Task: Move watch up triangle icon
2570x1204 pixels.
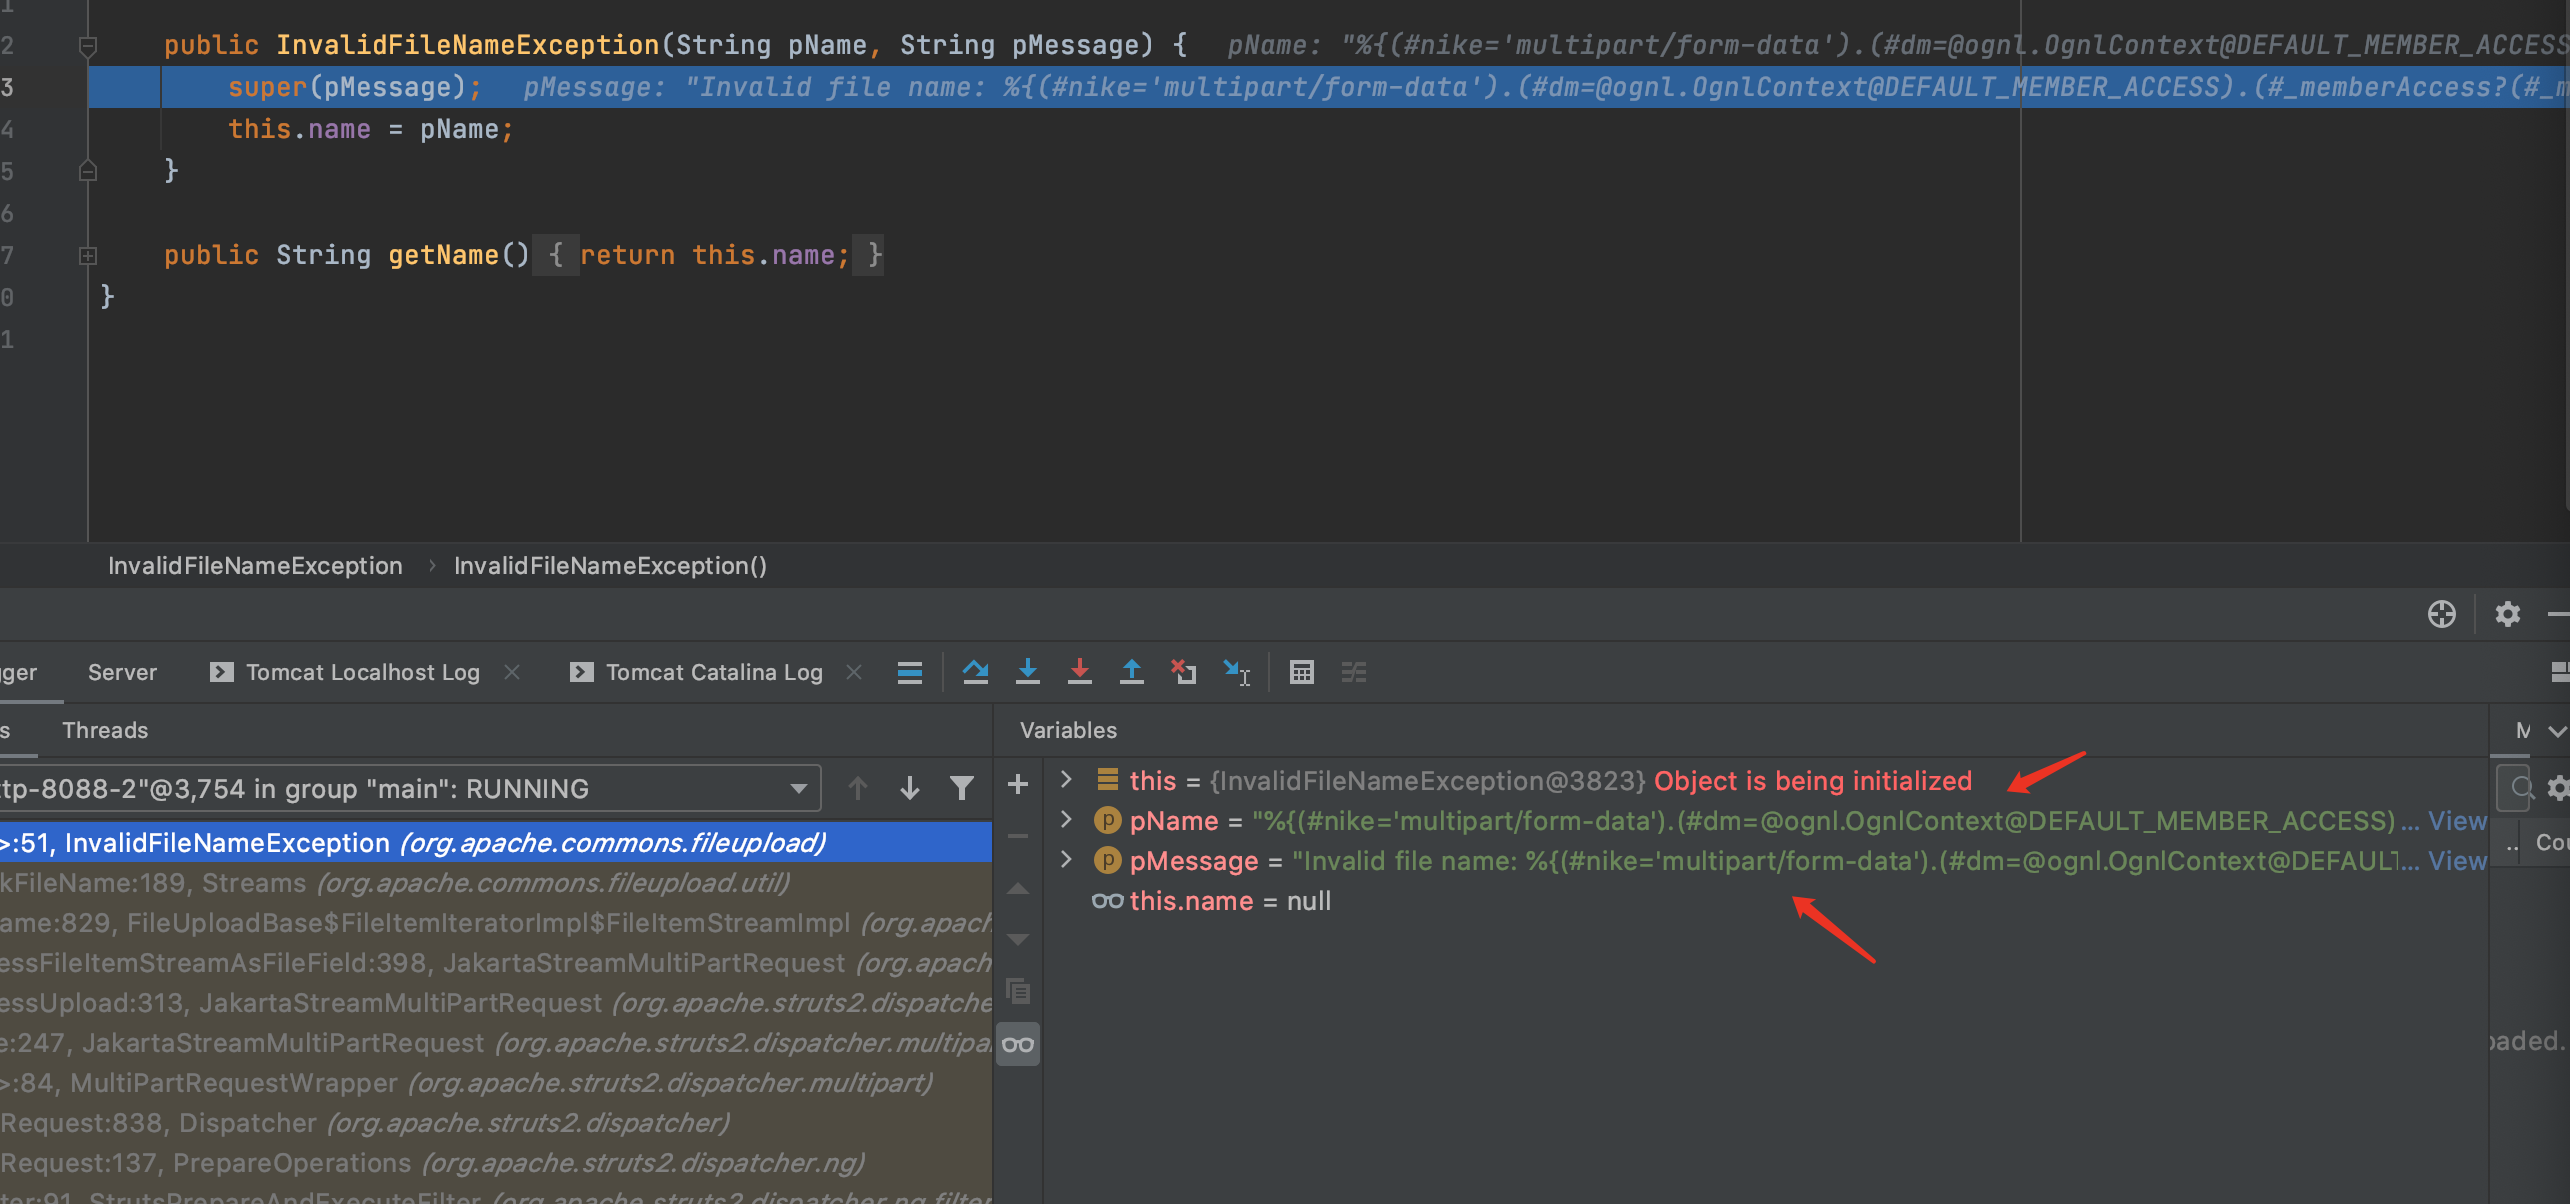Action: (x=1018, y=888)
